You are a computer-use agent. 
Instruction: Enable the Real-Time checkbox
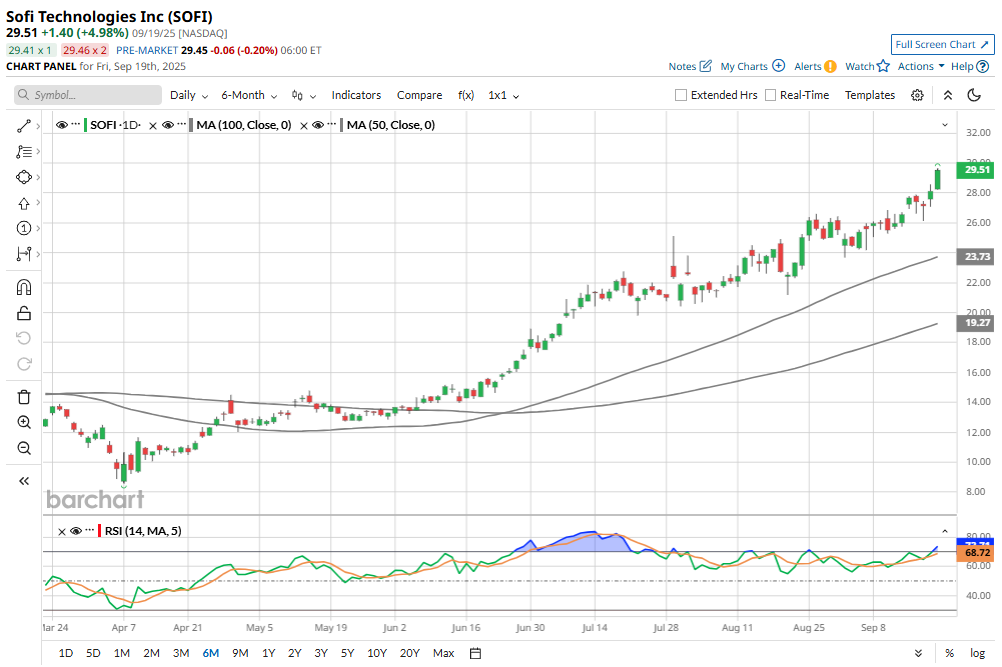click(771, 95)
